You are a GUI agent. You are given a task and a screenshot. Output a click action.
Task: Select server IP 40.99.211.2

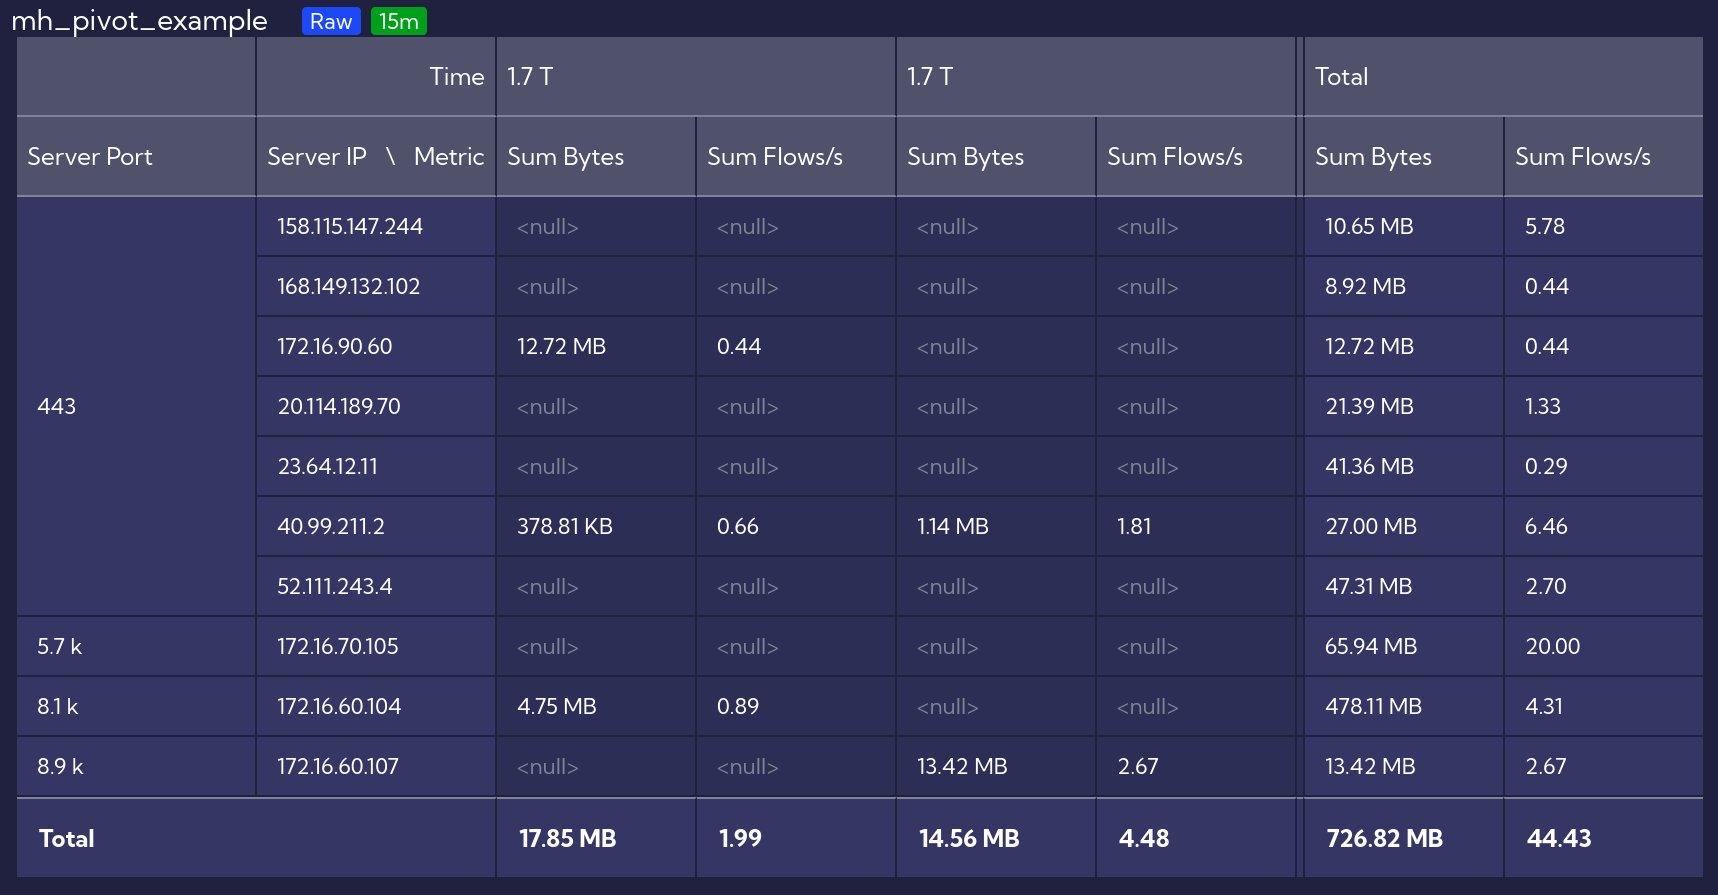point(331,527)
